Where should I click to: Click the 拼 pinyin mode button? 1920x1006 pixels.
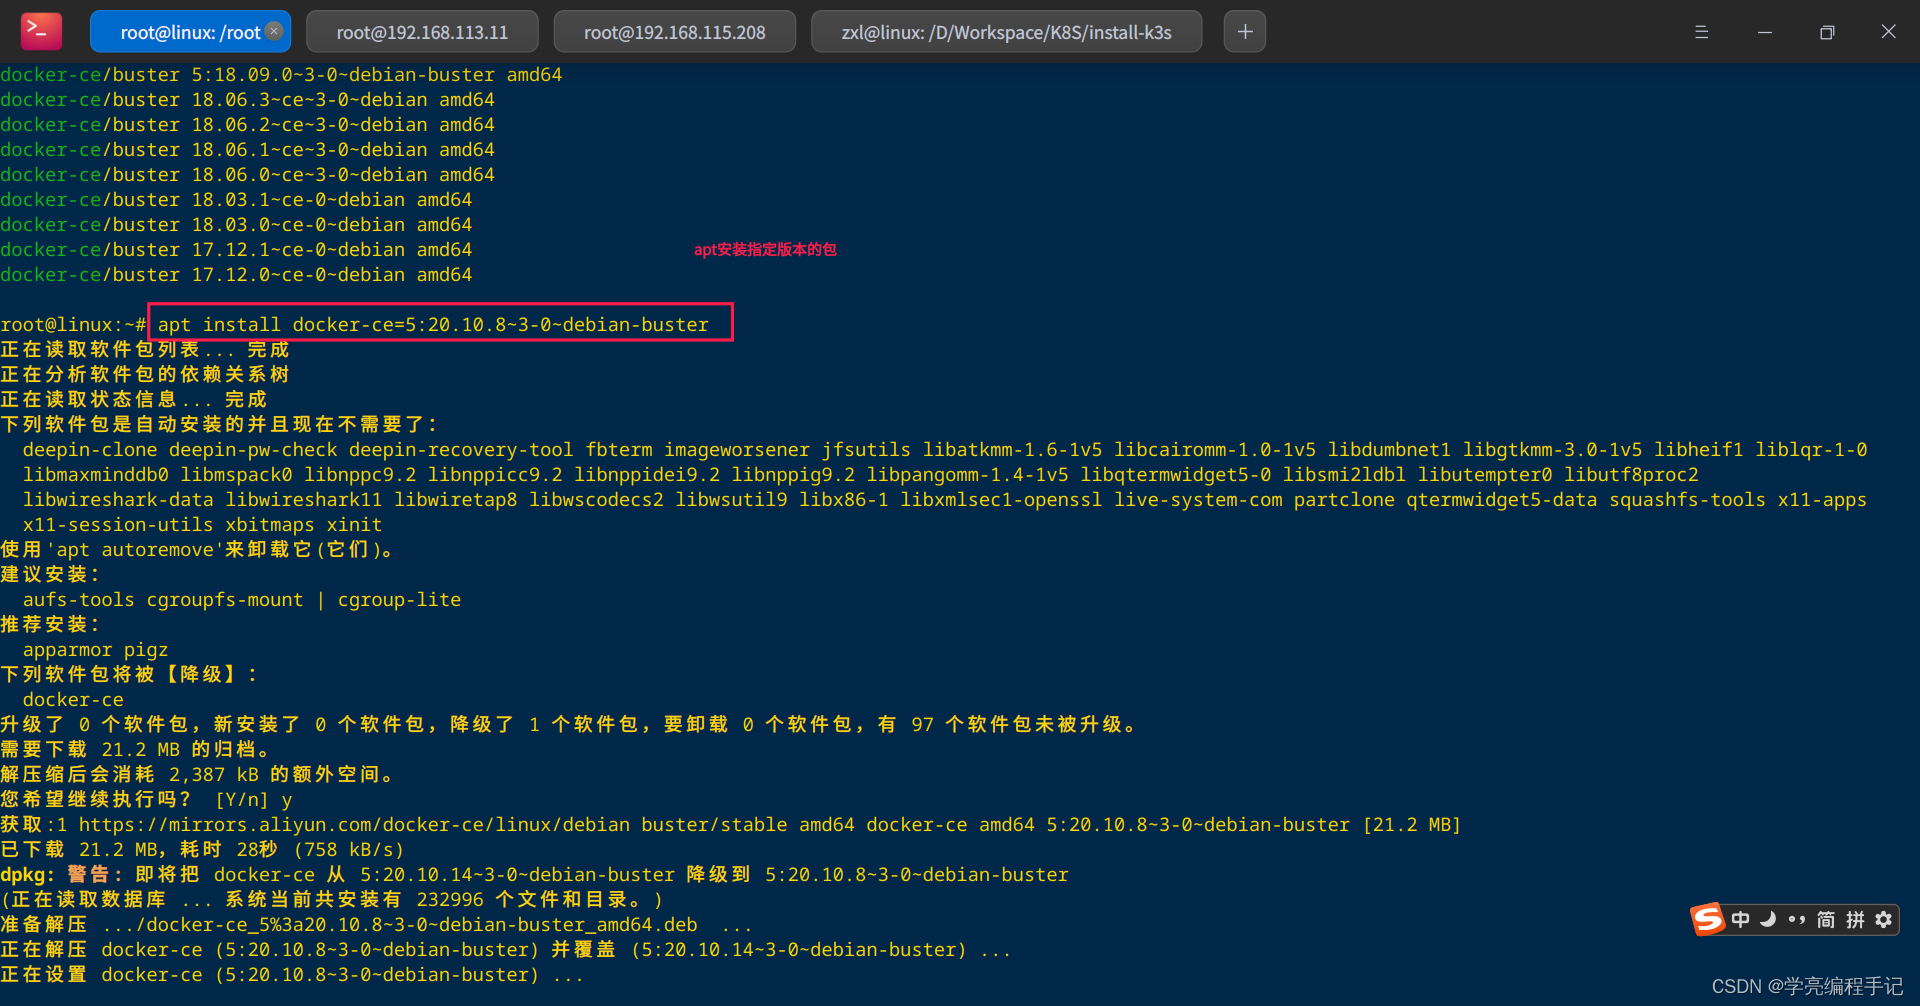coord(1855,920)
